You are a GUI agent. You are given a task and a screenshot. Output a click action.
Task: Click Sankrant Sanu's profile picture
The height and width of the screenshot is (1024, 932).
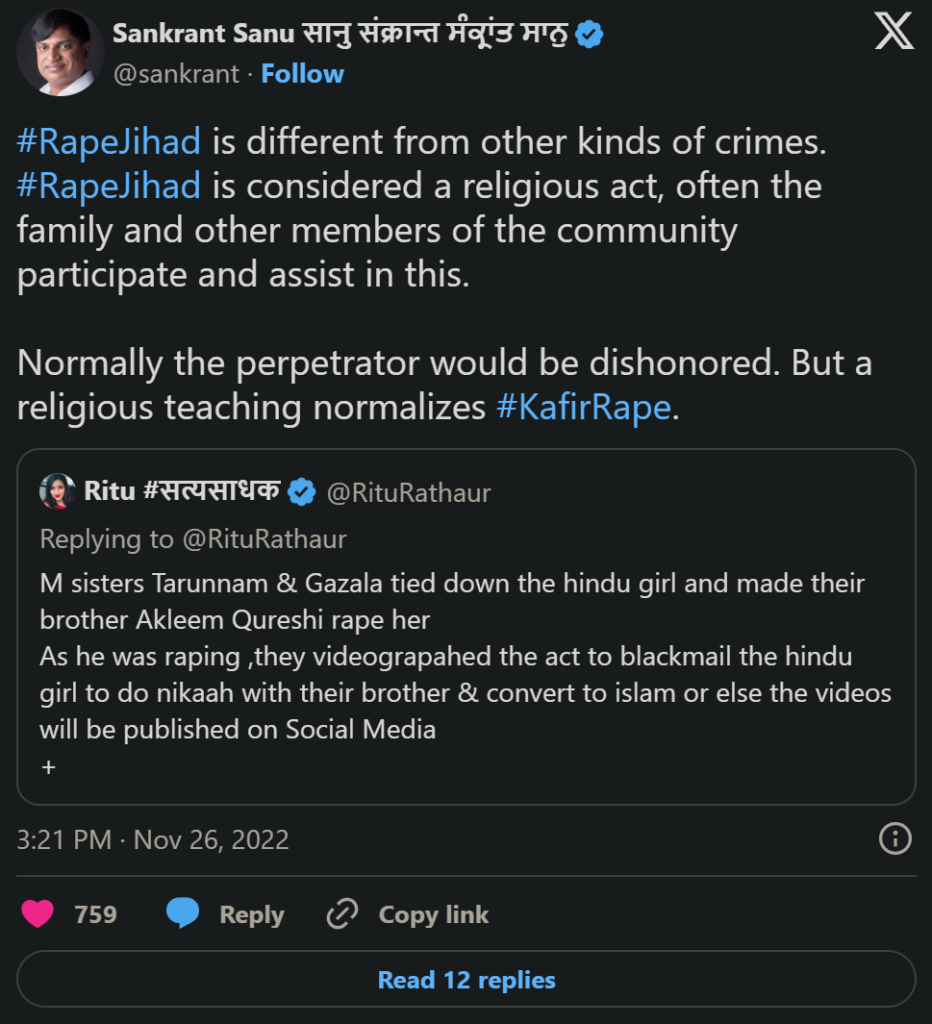[x=60, y=52]
